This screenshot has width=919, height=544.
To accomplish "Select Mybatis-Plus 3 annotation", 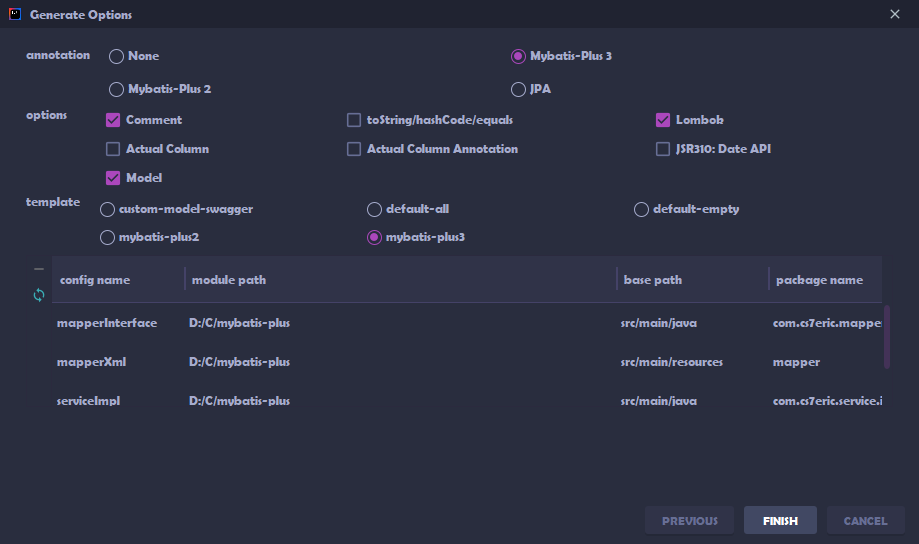I will 518,56.
